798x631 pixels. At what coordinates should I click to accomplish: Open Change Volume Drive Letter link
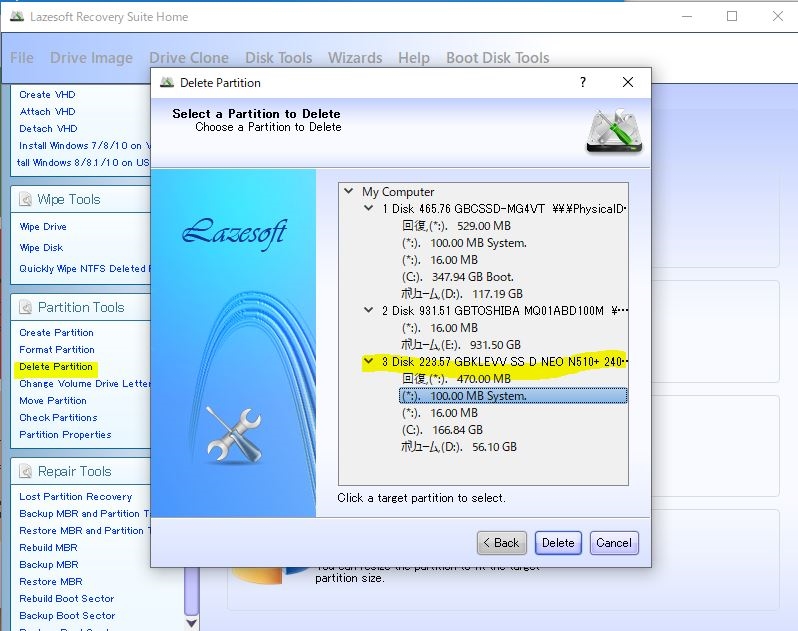(84, 383)
